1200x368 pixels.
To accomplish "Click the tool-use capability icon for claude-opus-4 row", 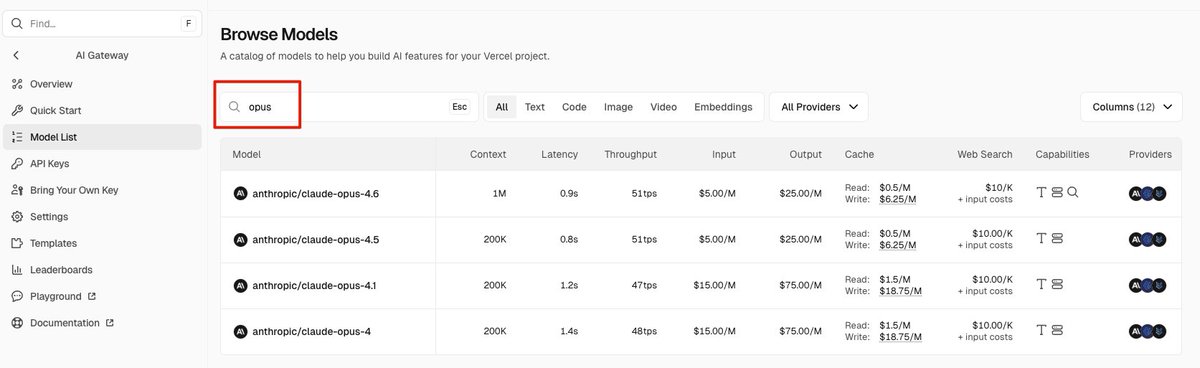I will 1057,331.
